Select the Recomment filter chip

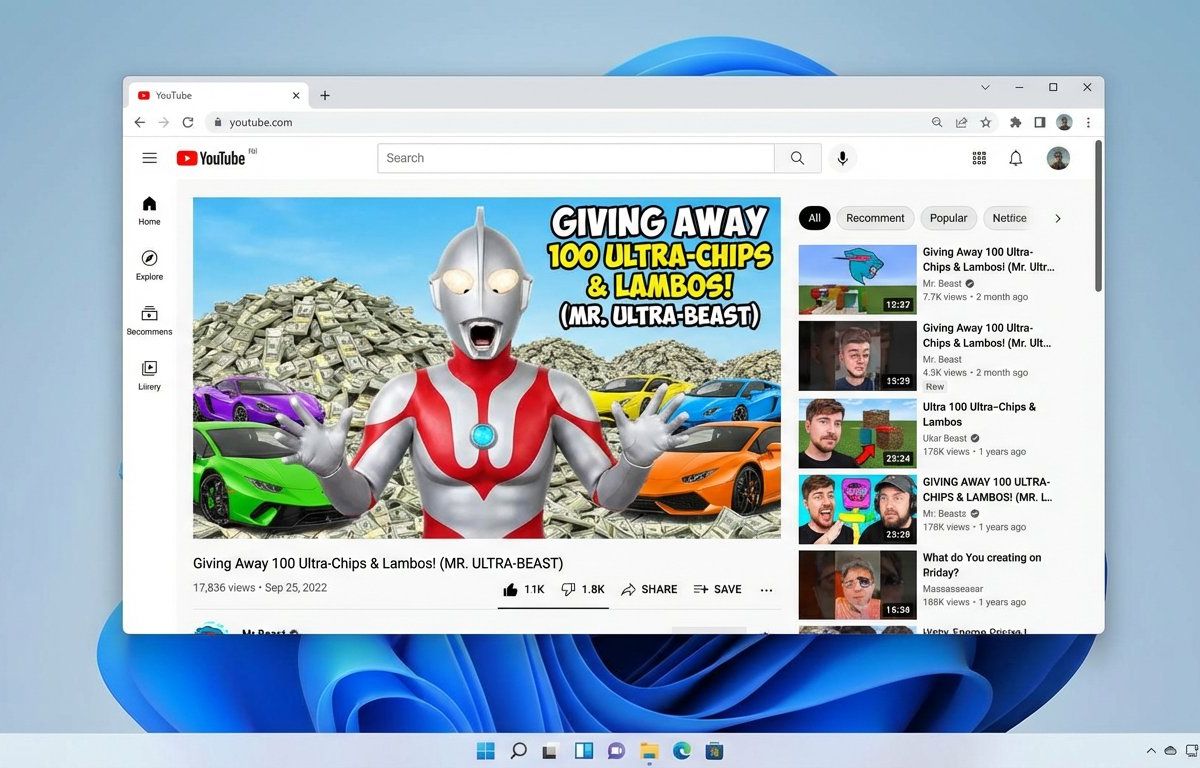click(875, 218)
